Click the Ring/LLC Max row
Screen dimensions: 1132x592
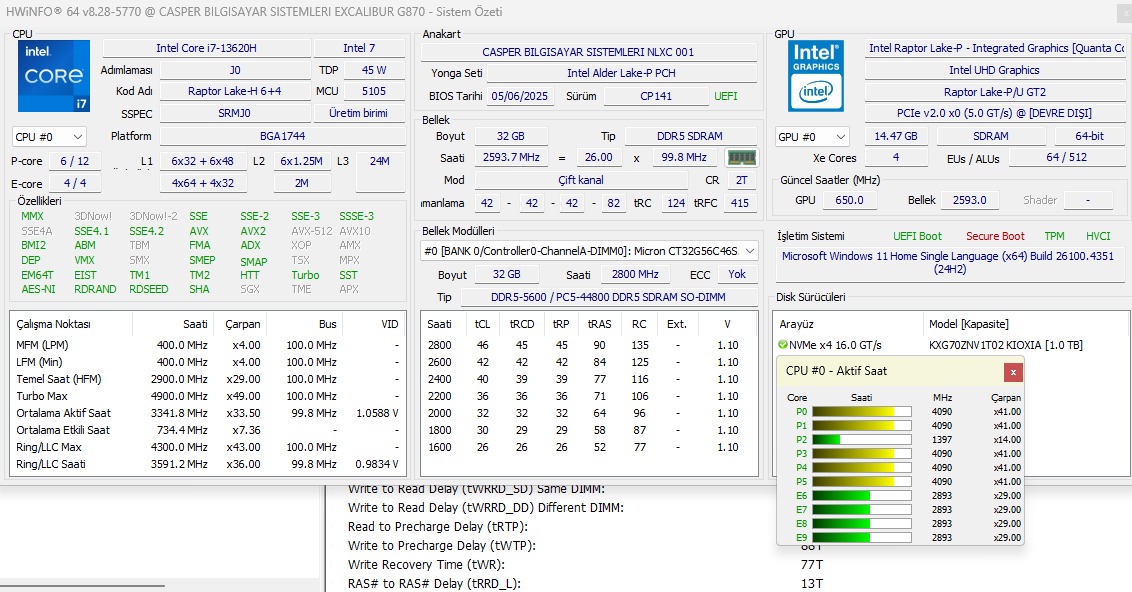[x=207, y=447]
